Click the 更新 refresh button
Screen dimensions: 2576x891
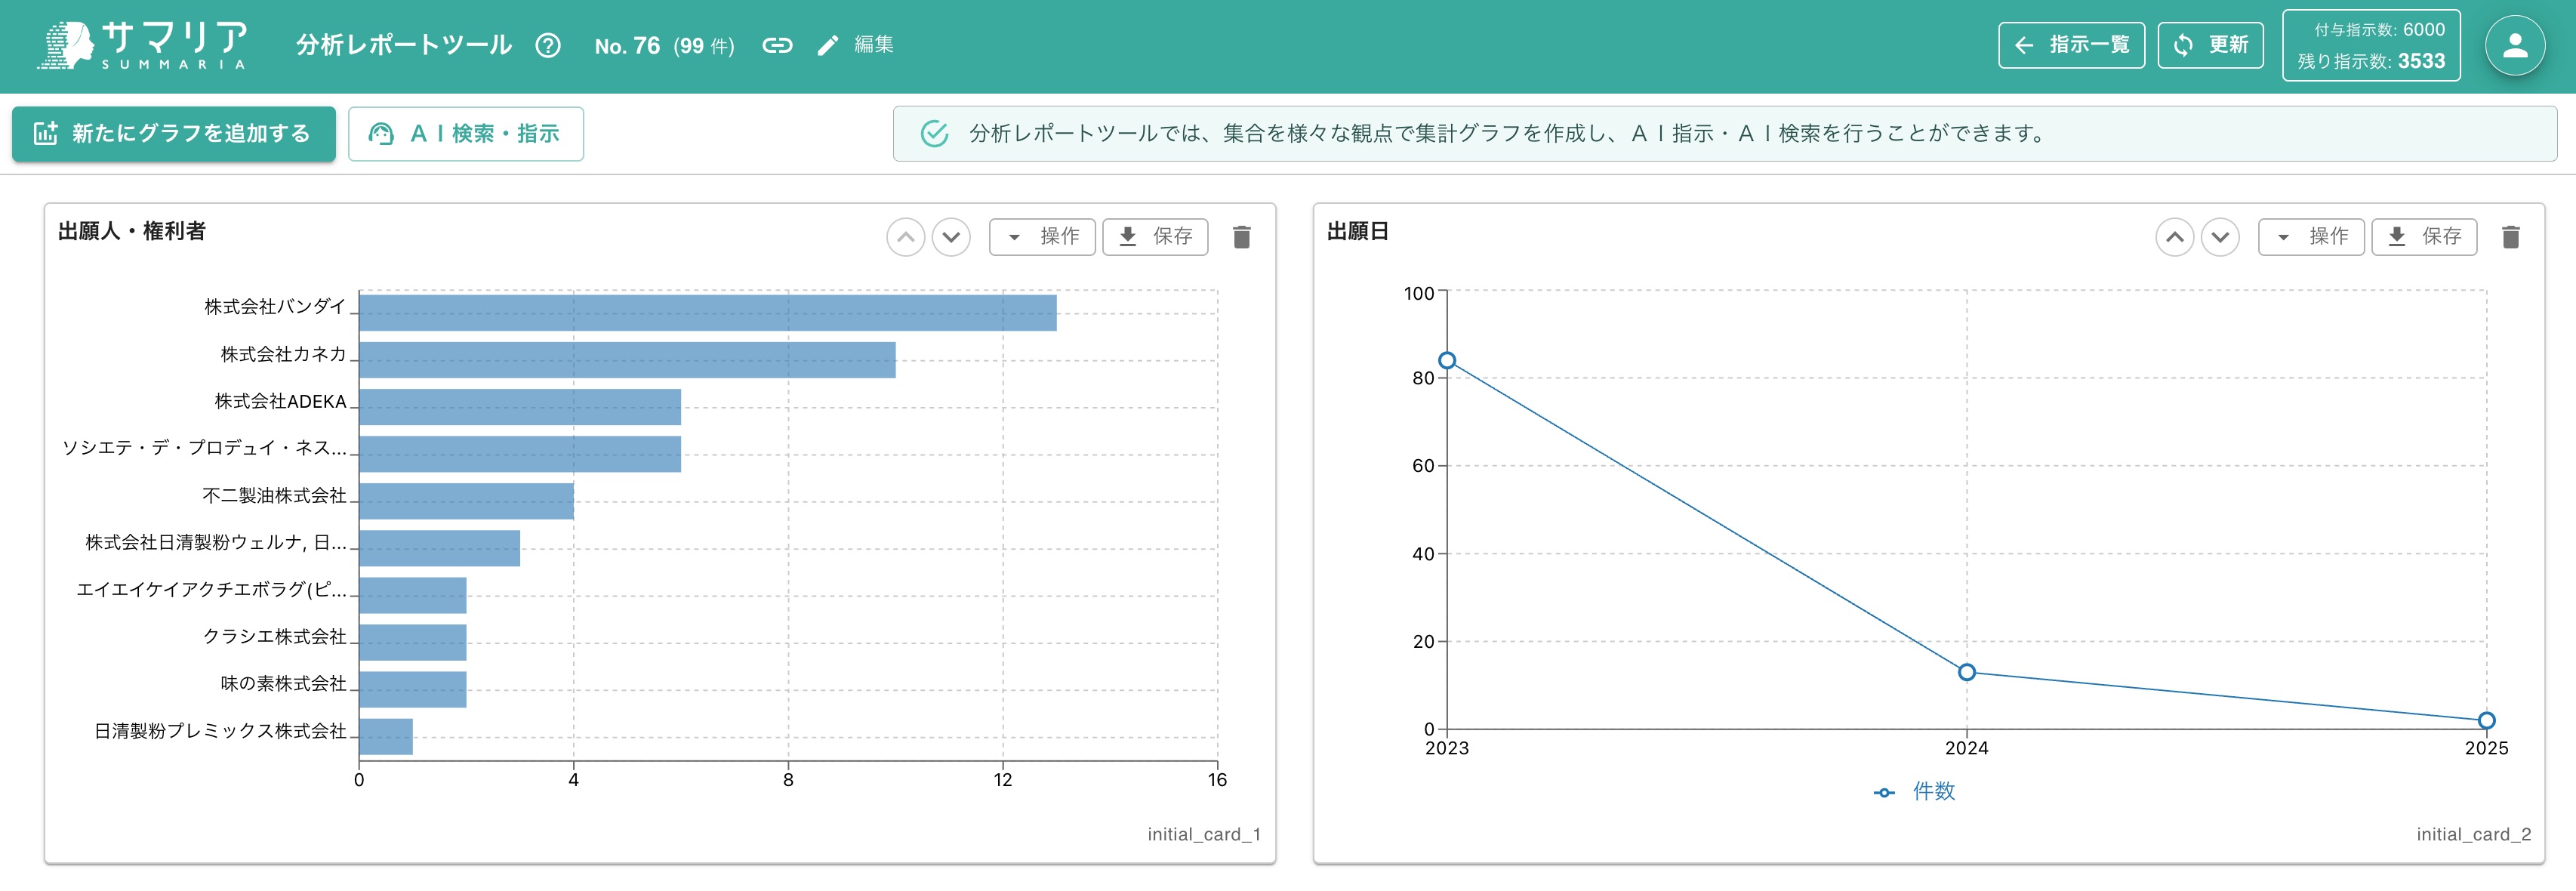click(x=2211, y=45)
